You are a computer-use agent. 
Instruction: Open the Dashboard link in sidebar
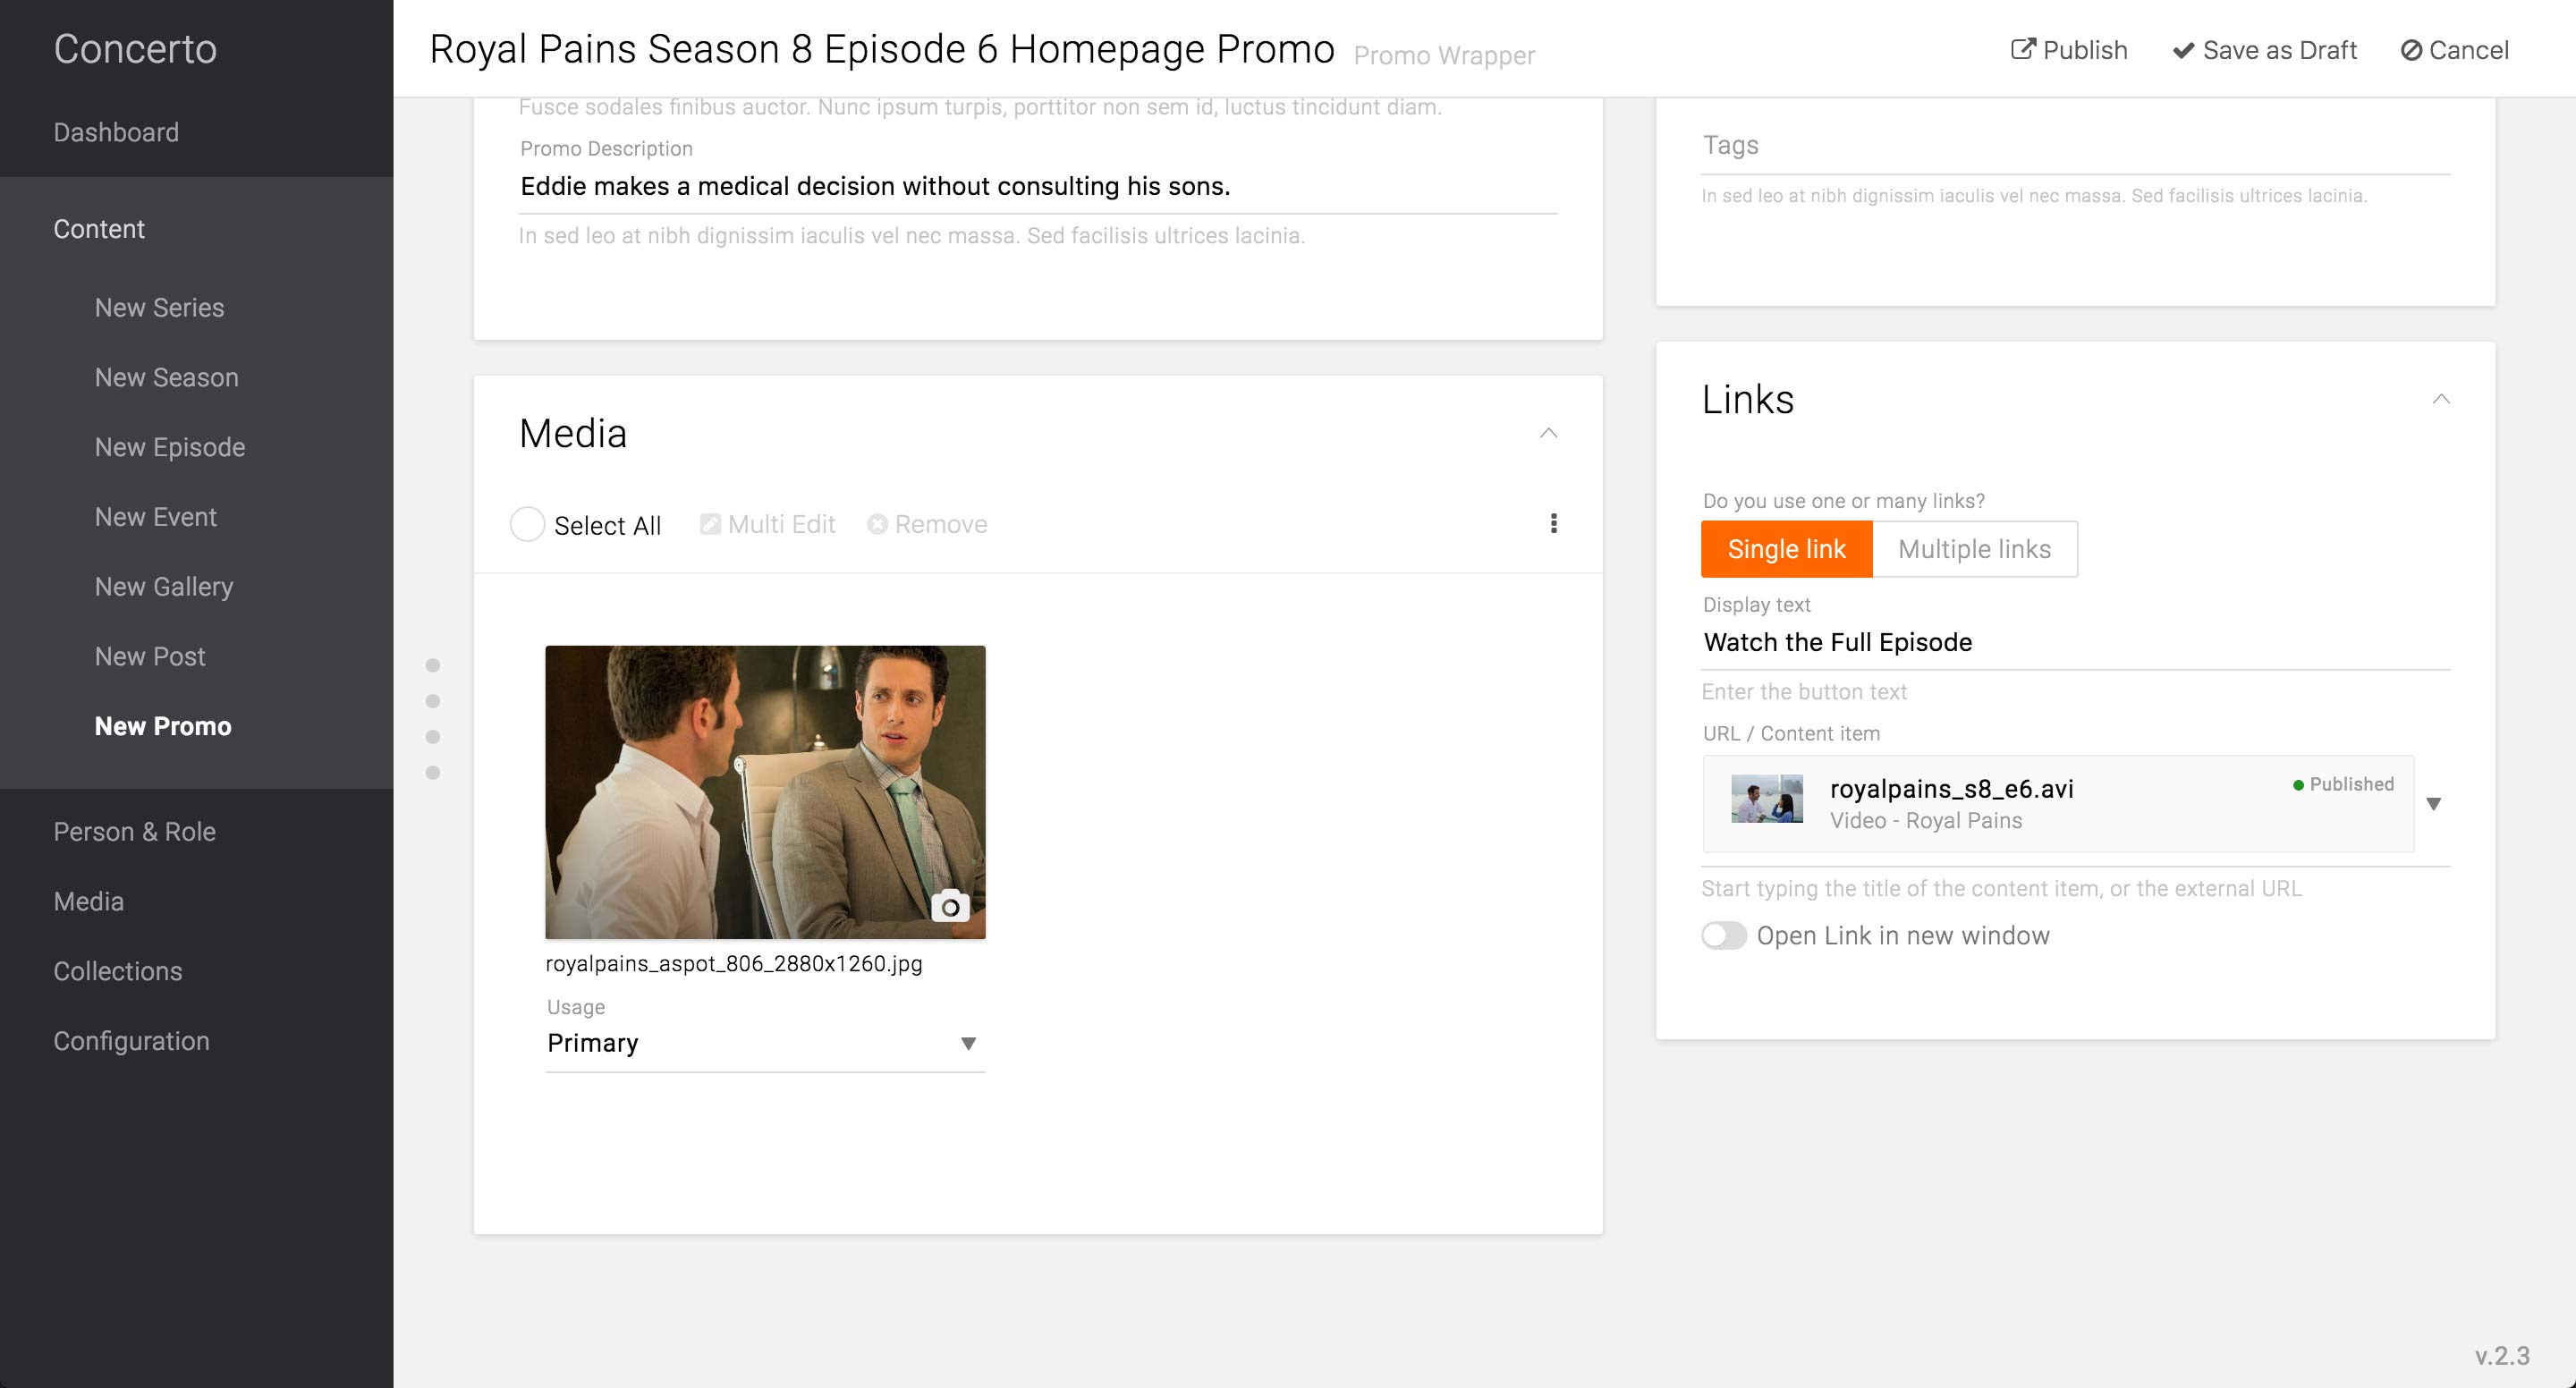coord(116,132)
